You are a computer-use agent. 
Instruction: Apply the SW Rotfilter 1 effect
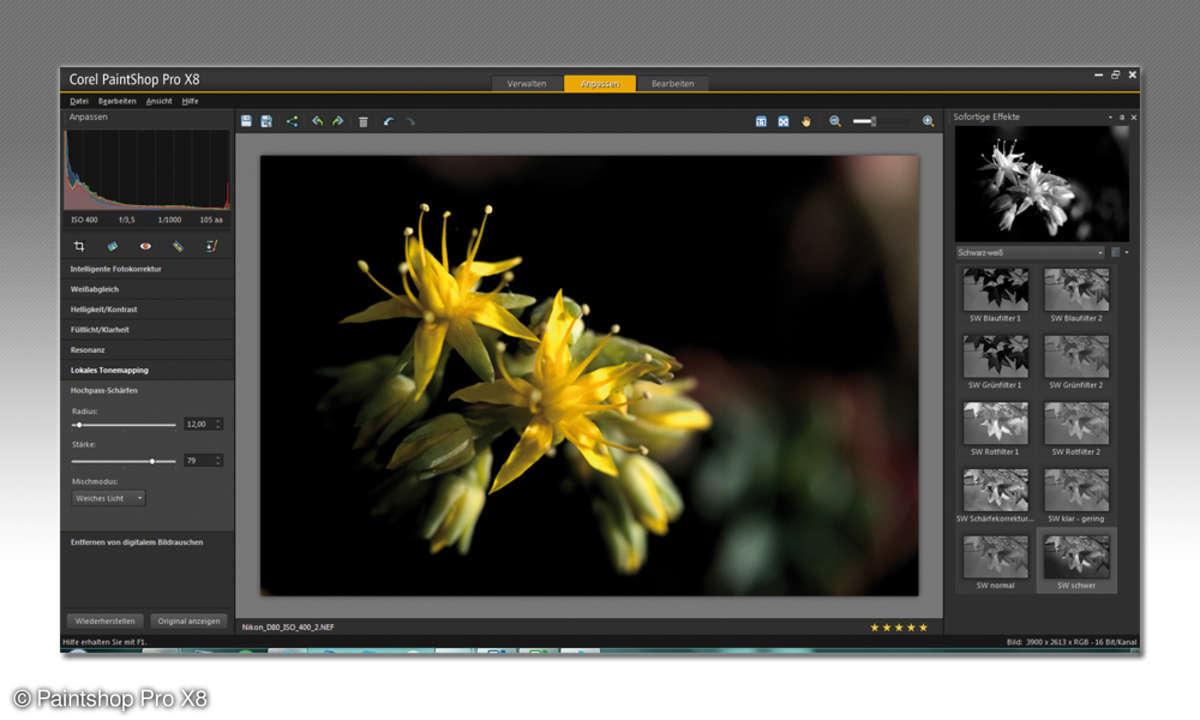point(995,429)
